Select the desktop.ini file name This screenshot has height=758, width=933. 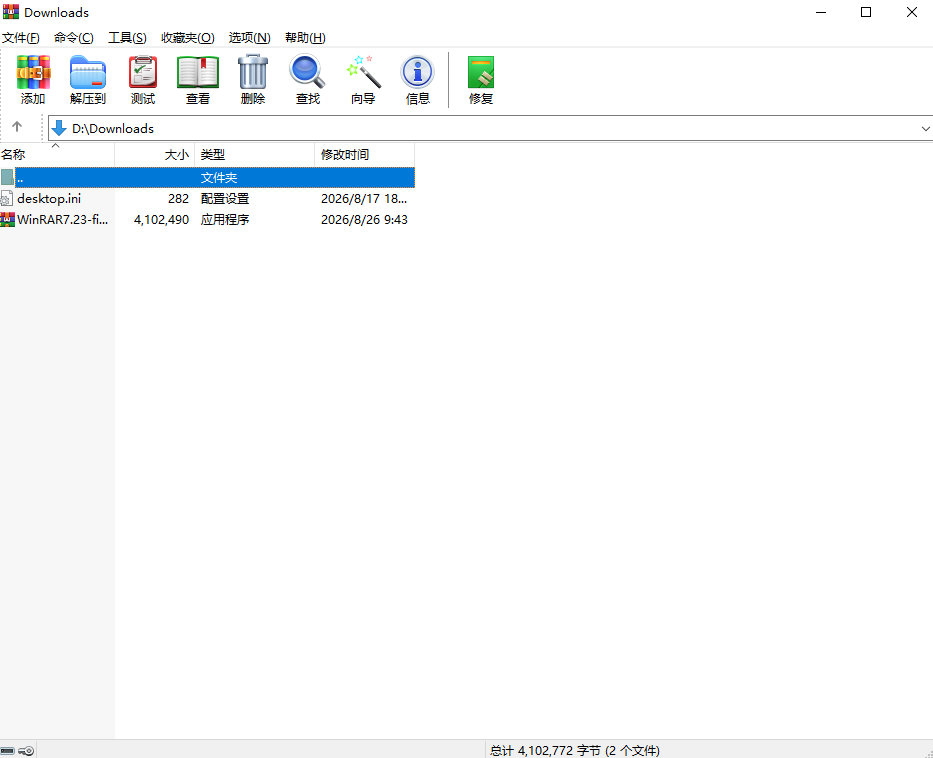click(49, 199)
